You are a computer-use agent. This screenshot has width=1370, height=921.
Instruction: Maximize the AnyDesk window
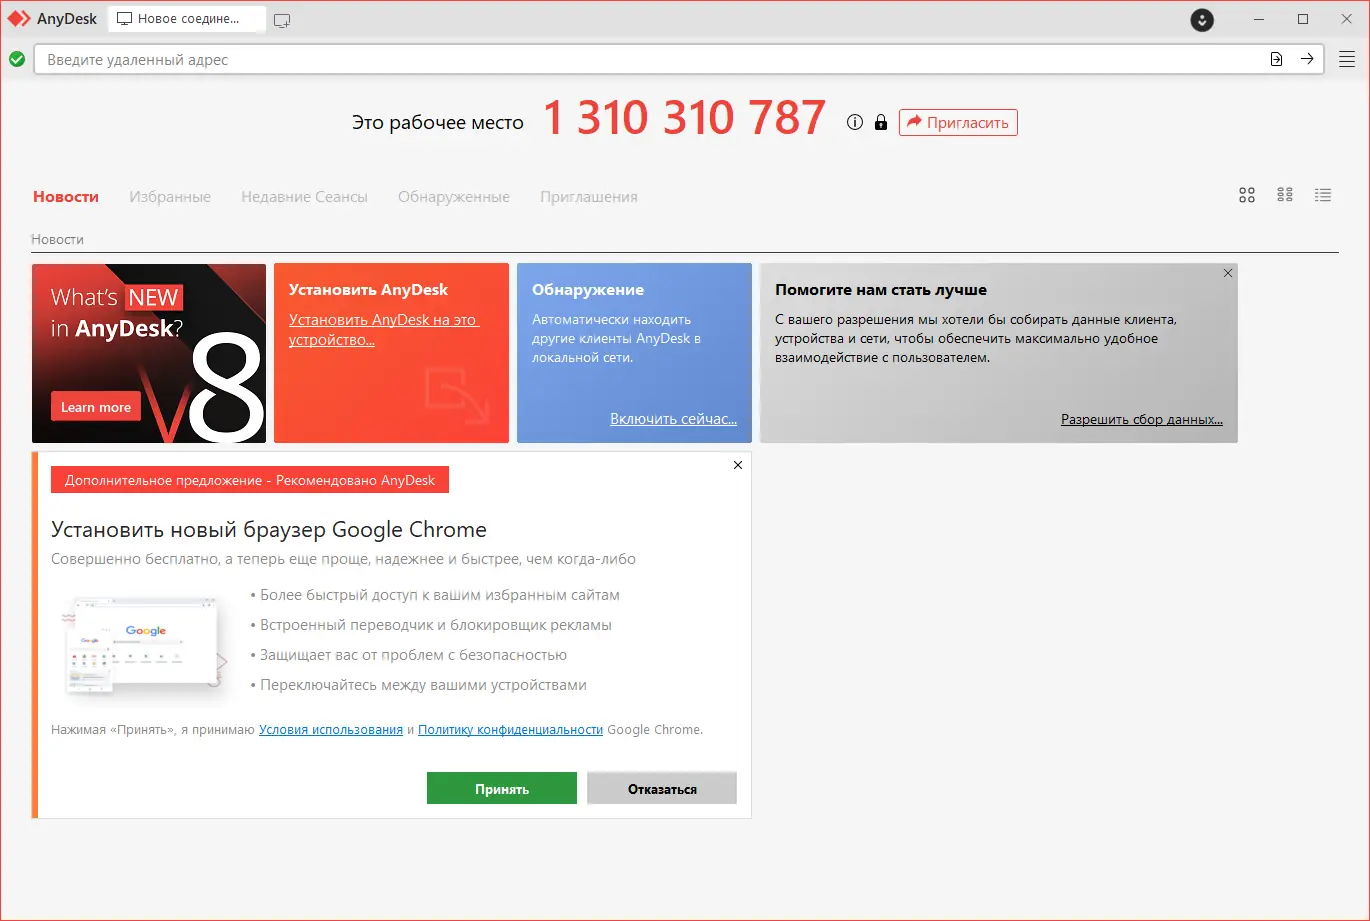click(1303, 19)
